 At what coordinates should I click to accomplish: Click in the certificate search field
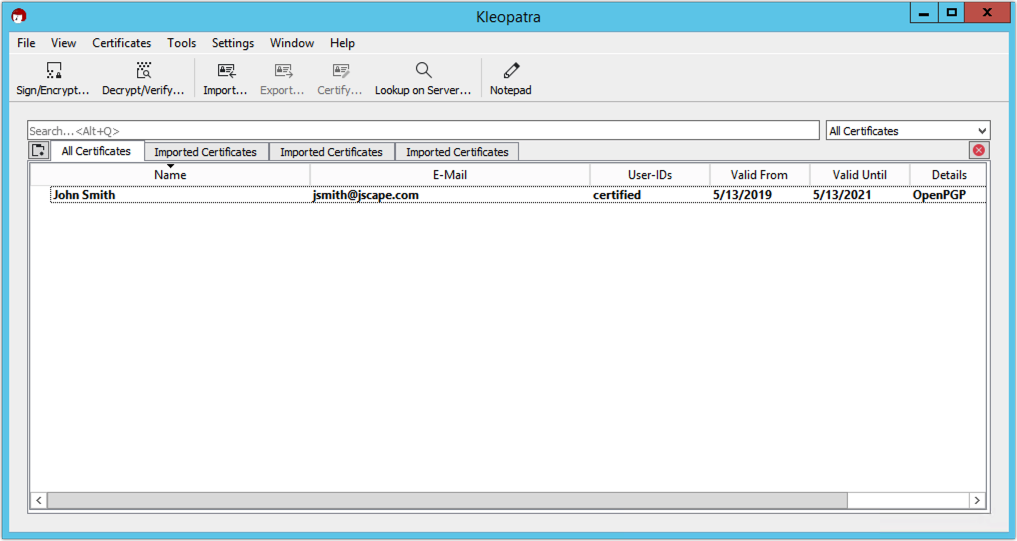tap(422, 131)
